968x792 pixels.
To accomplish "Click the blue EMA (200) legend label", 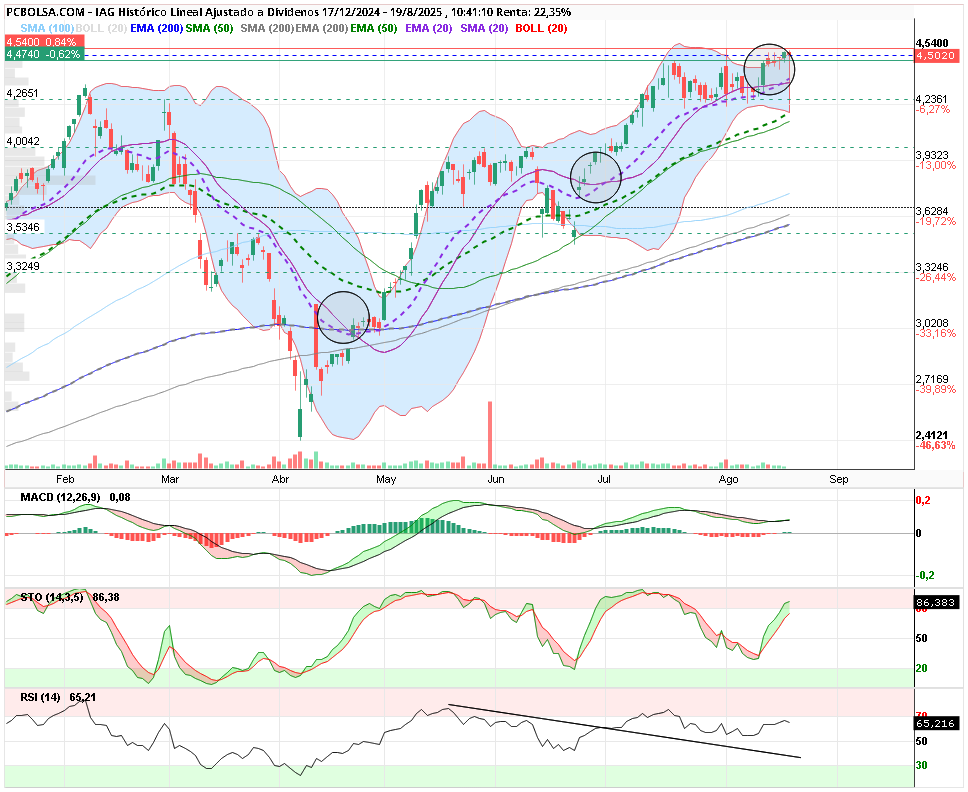I will click(156, 28).
